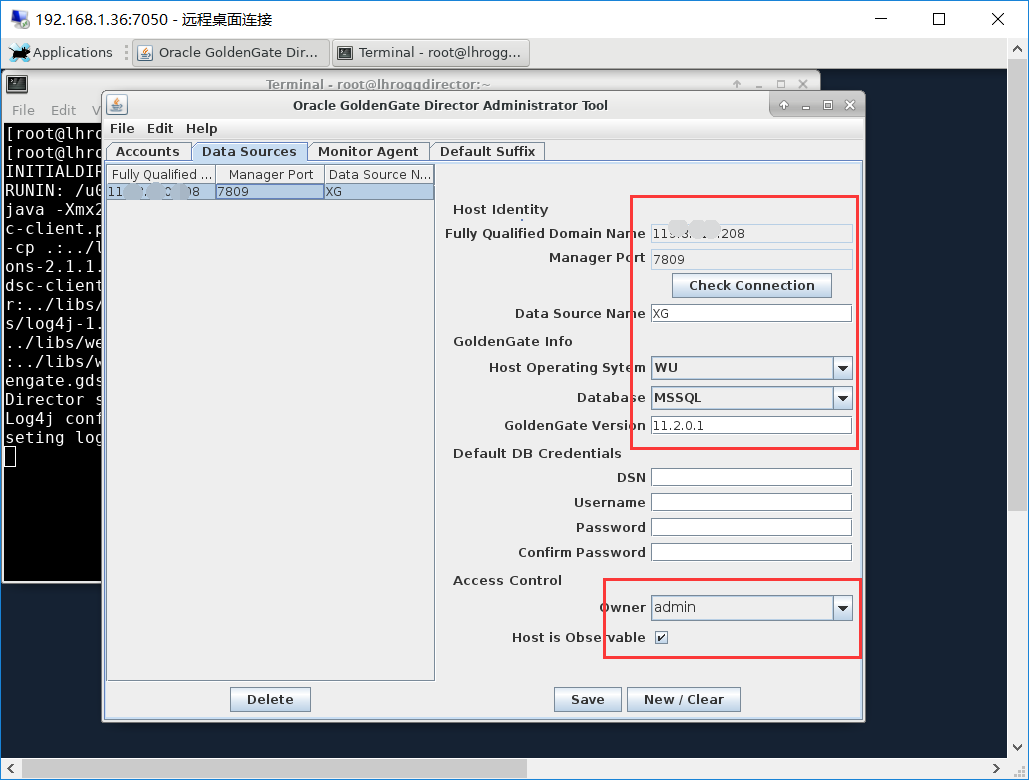Click the Username input field

click(752, 503)
